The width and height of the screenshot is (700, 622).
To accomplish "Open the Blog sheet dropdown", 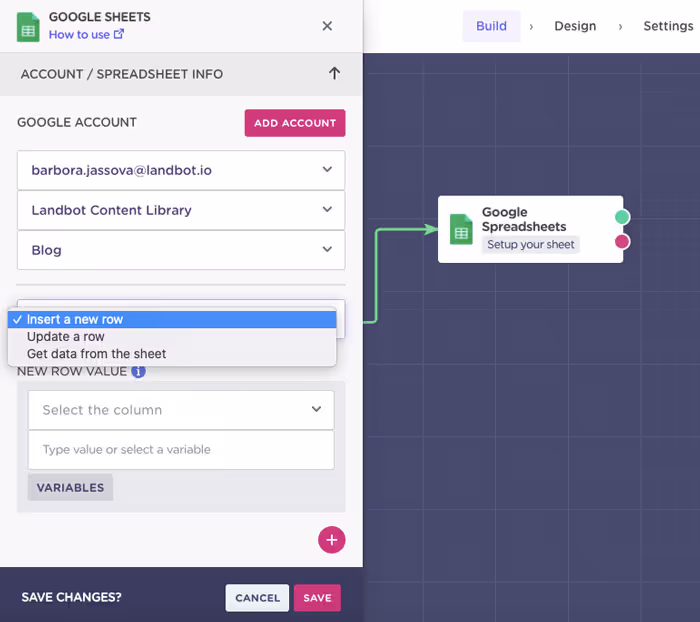I will coord(181,250).
